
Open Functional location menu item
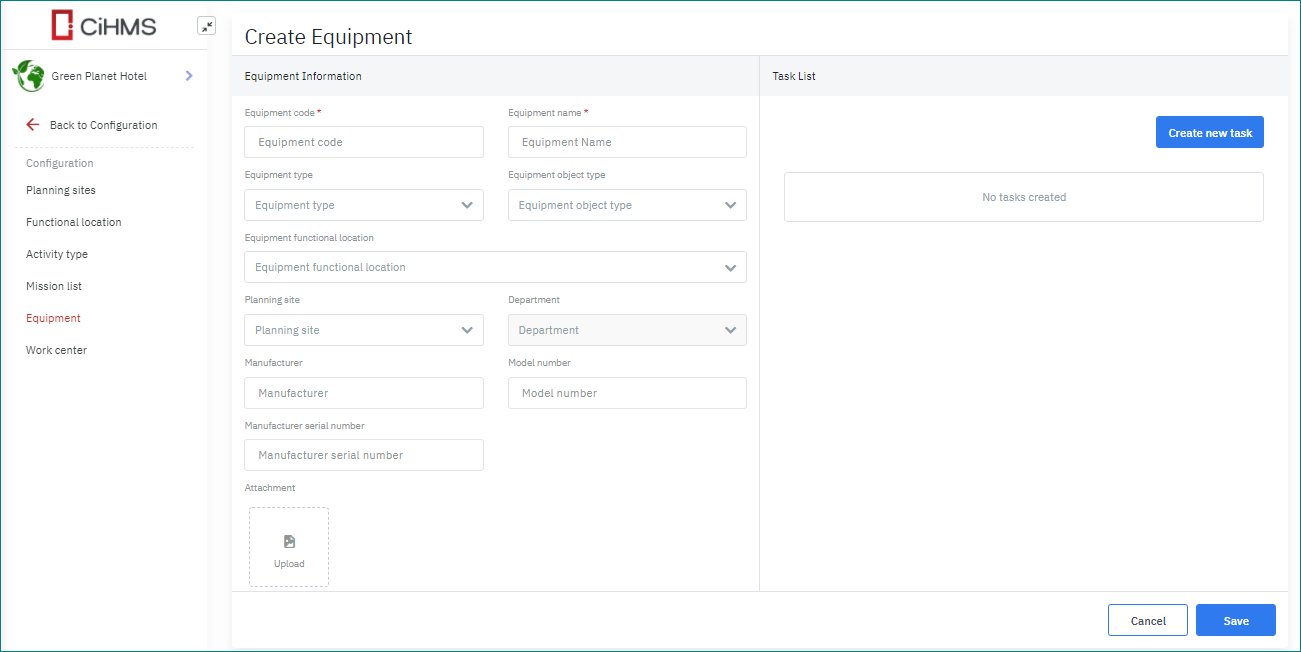(74, 222)
